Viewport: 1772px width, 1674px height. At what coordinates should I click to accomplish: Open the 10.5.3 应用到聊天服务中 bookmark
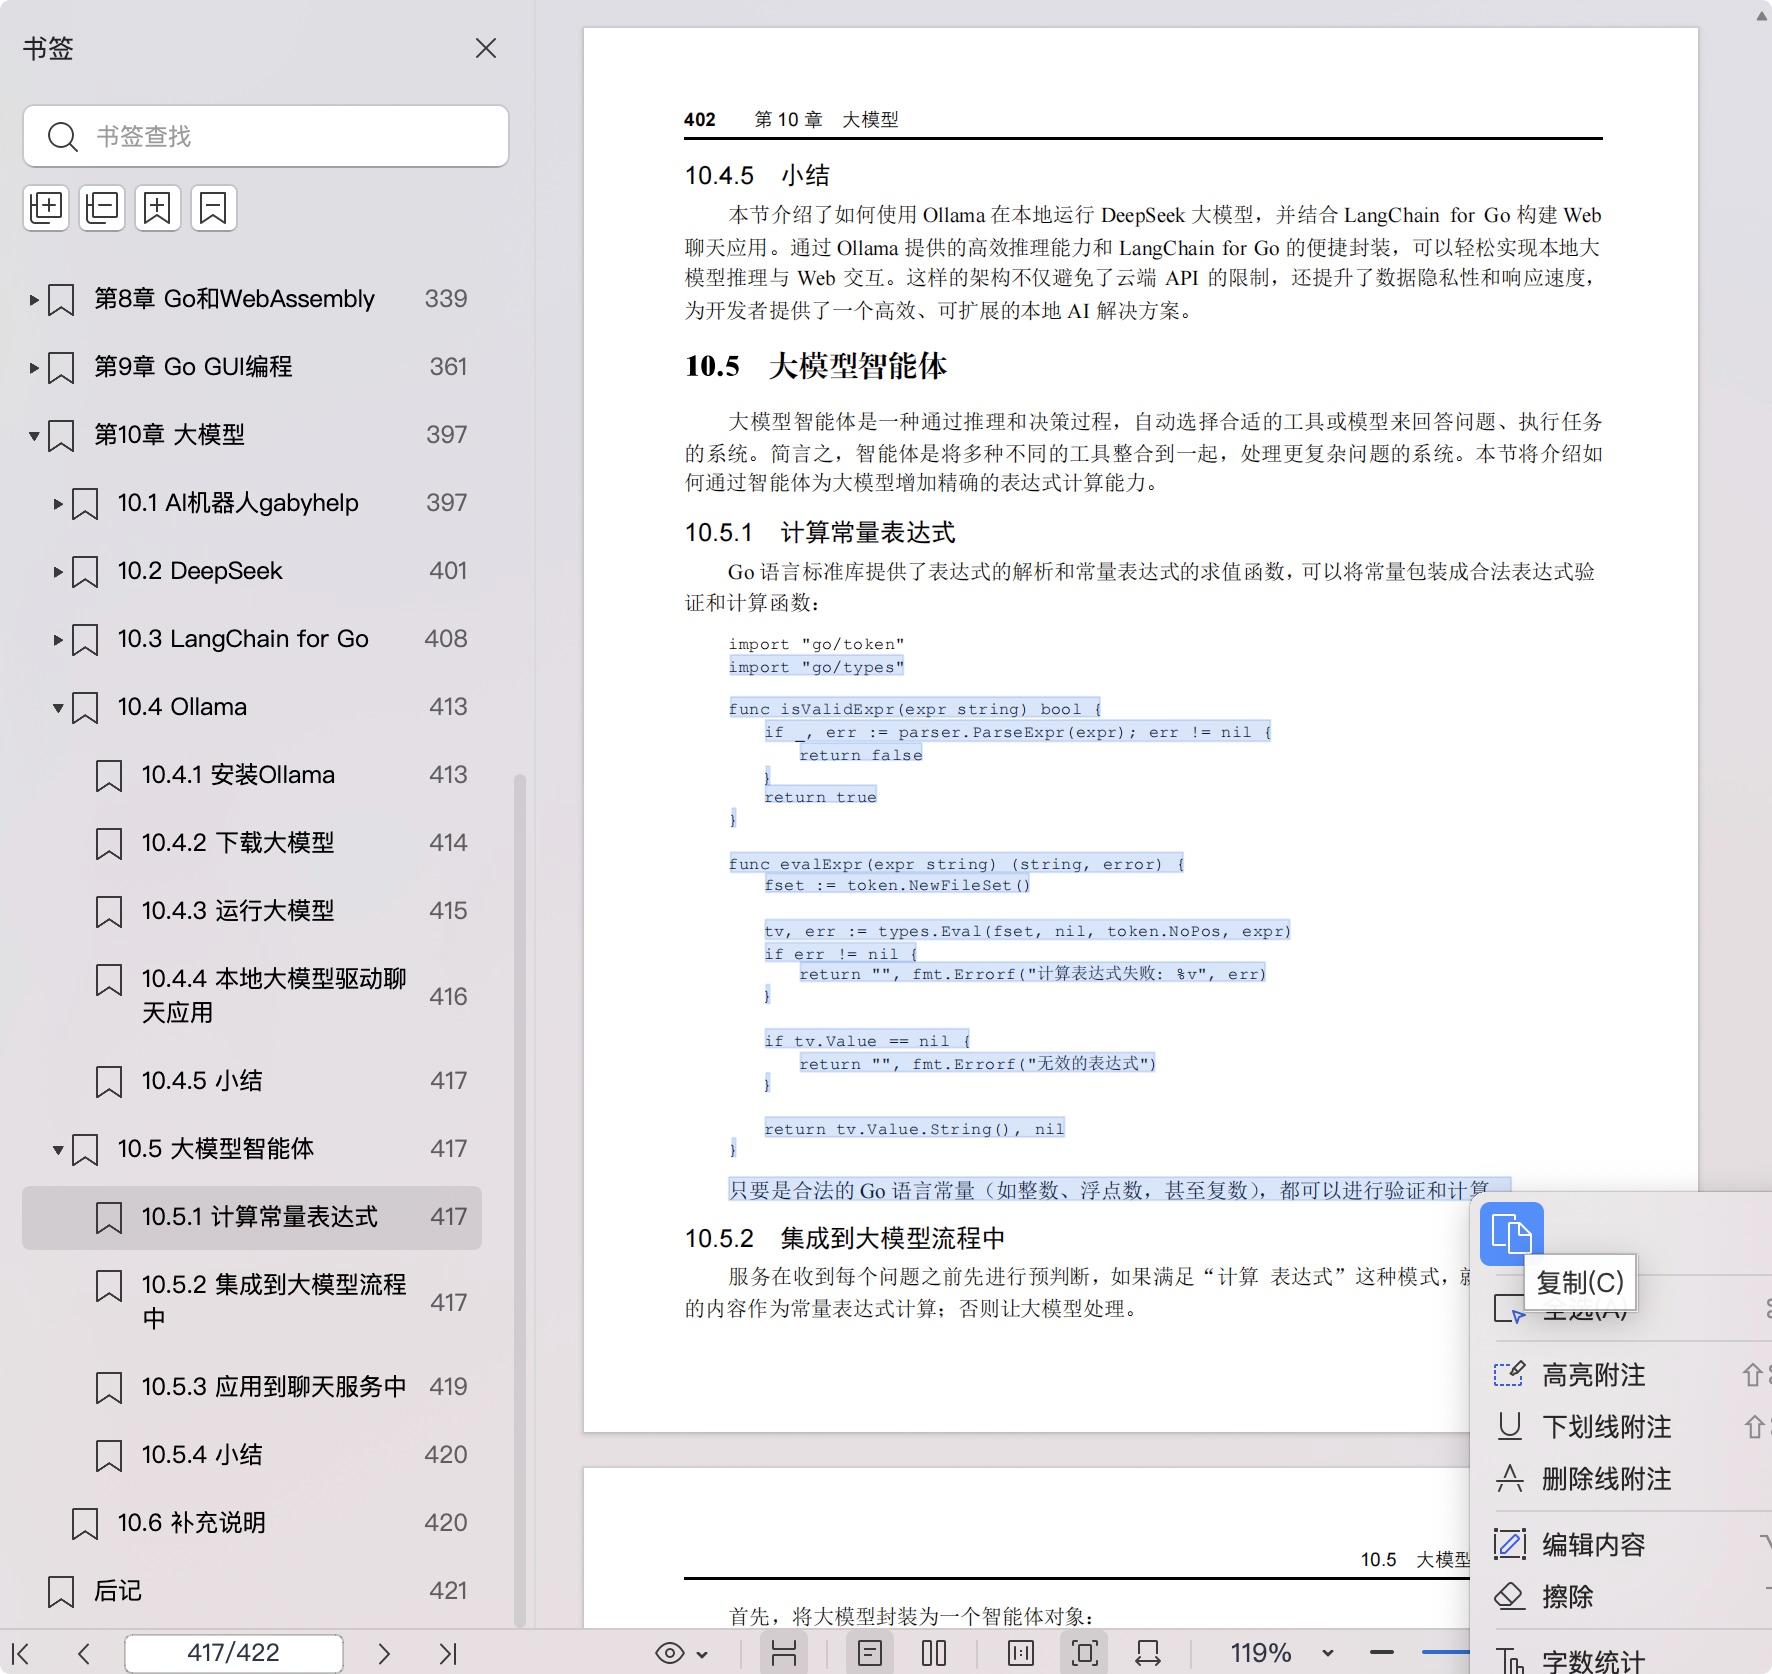pos(273,1386)
